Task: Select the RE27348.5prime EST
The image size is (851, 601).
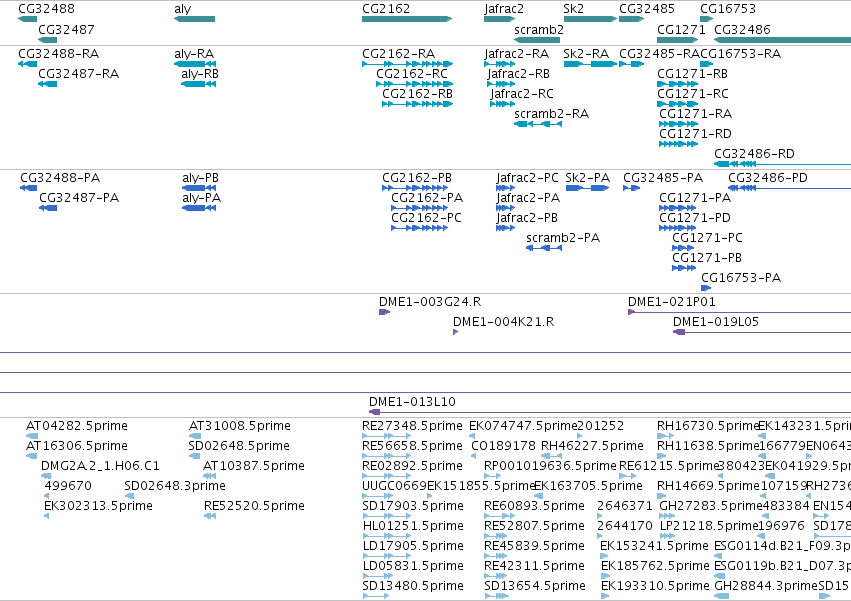Action: 386,436
